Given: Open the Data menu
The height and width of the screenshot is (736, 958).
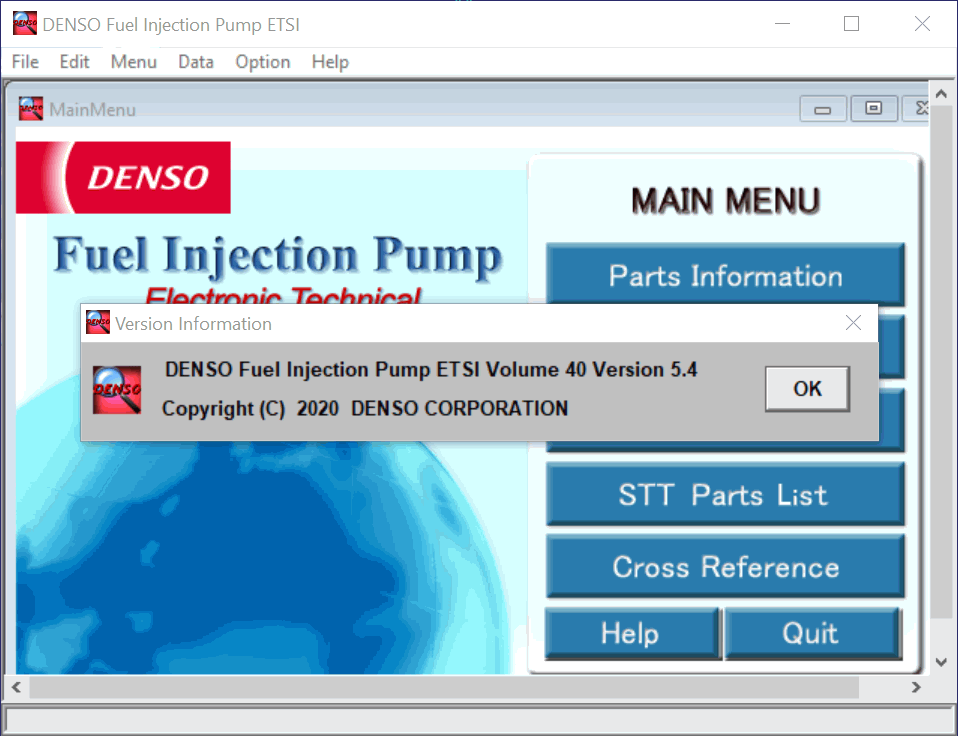Looking at the screenshot, I should point(195,61).
